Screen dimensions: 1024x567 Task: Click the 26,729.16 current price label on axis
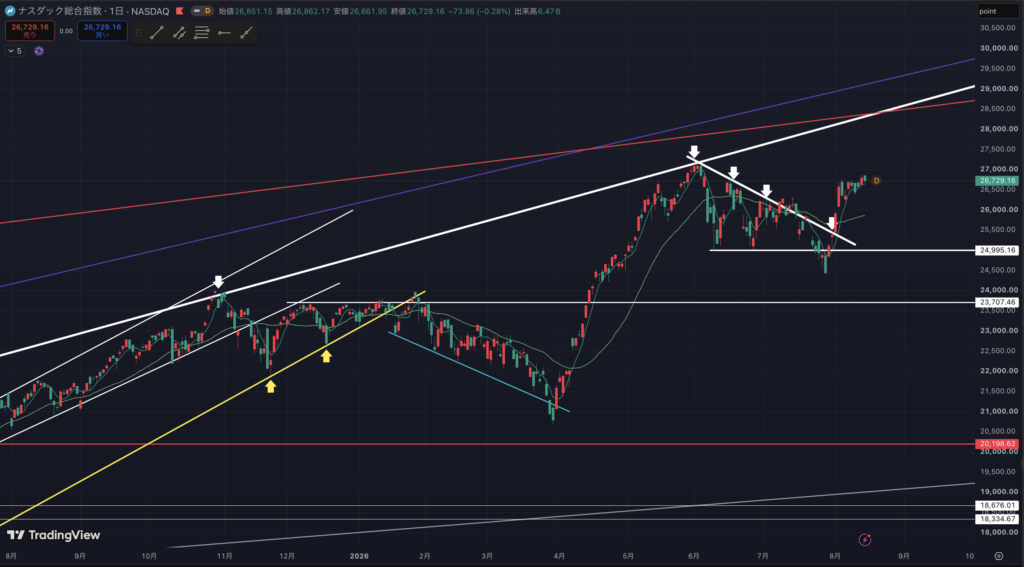coord(997,181)
